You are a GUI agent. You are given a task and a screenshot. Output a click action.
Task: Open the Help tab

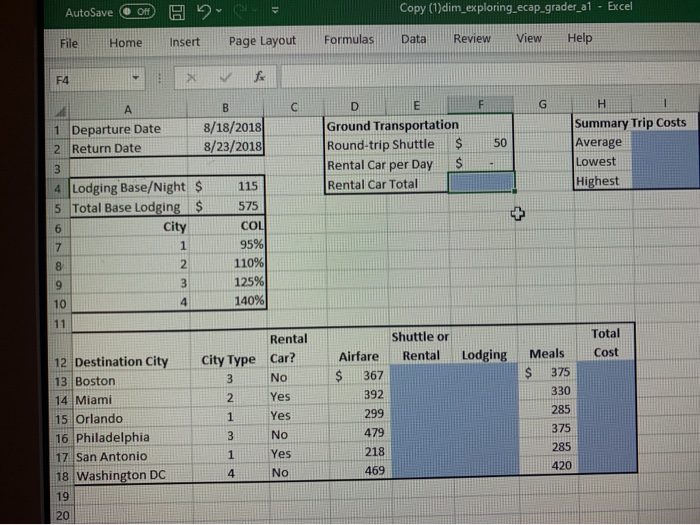tap(580, 38)
